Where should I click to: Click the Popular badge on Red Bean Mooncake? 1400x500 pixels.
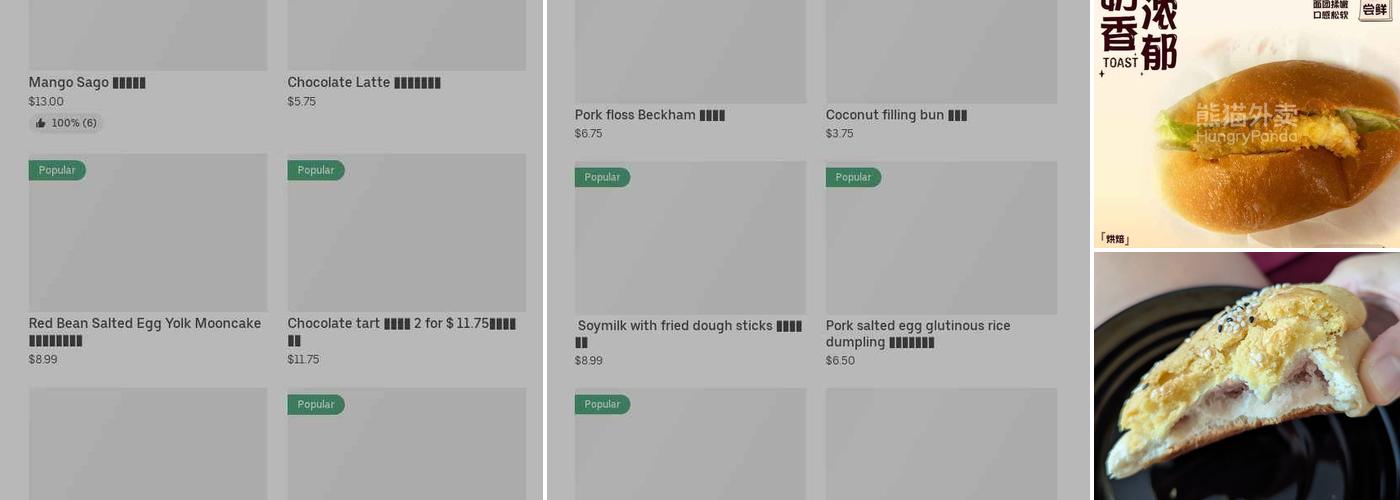point(57,170)
